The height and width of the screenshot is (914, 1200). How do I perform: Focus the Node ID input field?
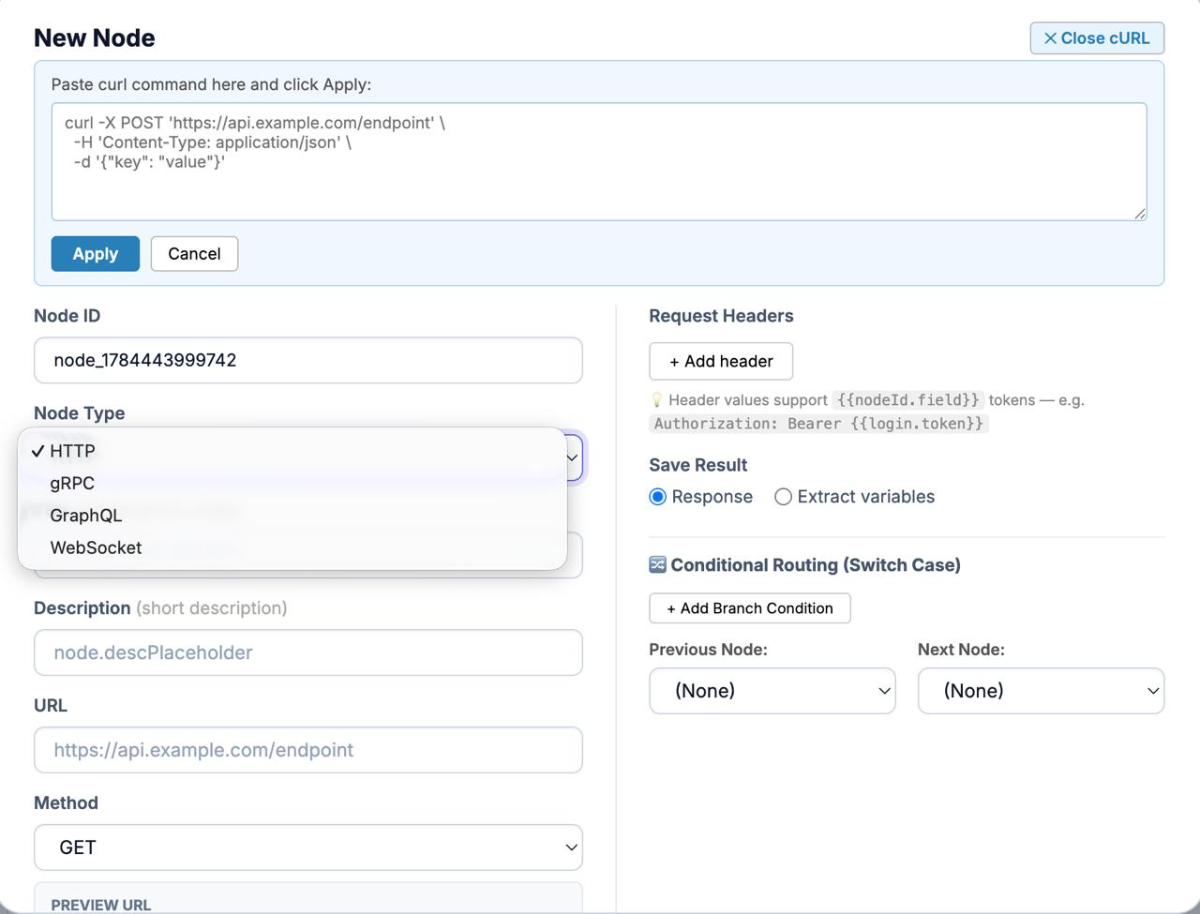click(308, 360)
